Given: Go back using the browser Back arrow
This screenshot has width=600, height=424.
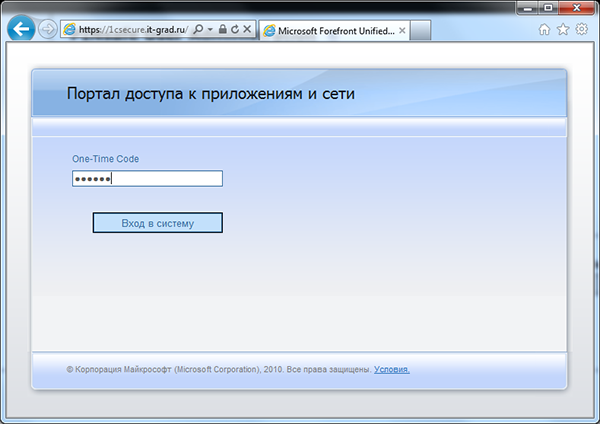Looking at the screenshot, I should (21, 29).
